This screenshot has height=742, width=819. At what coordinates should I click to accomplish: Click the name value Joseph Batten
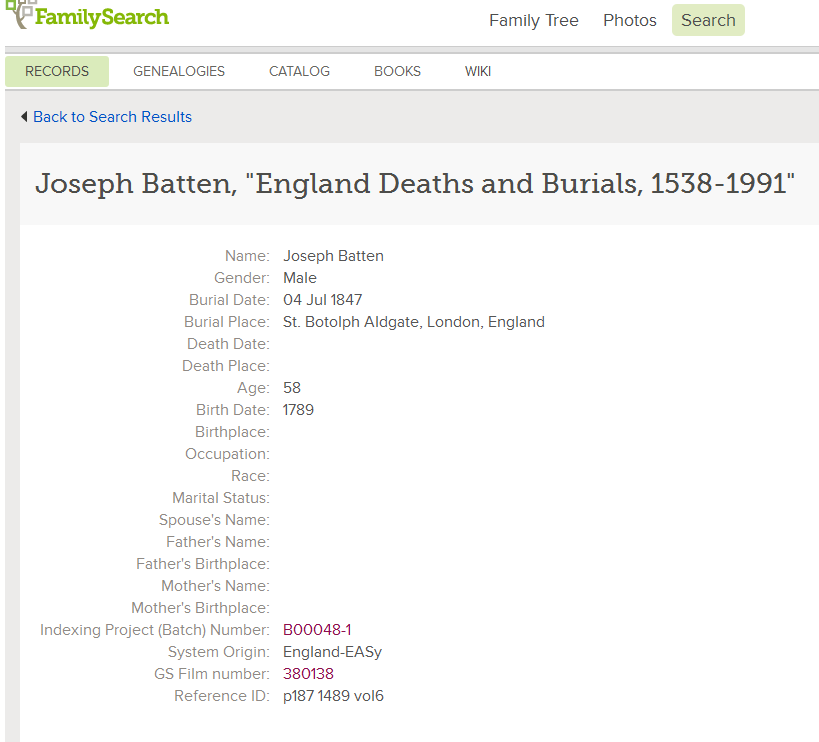click(333, 256)
